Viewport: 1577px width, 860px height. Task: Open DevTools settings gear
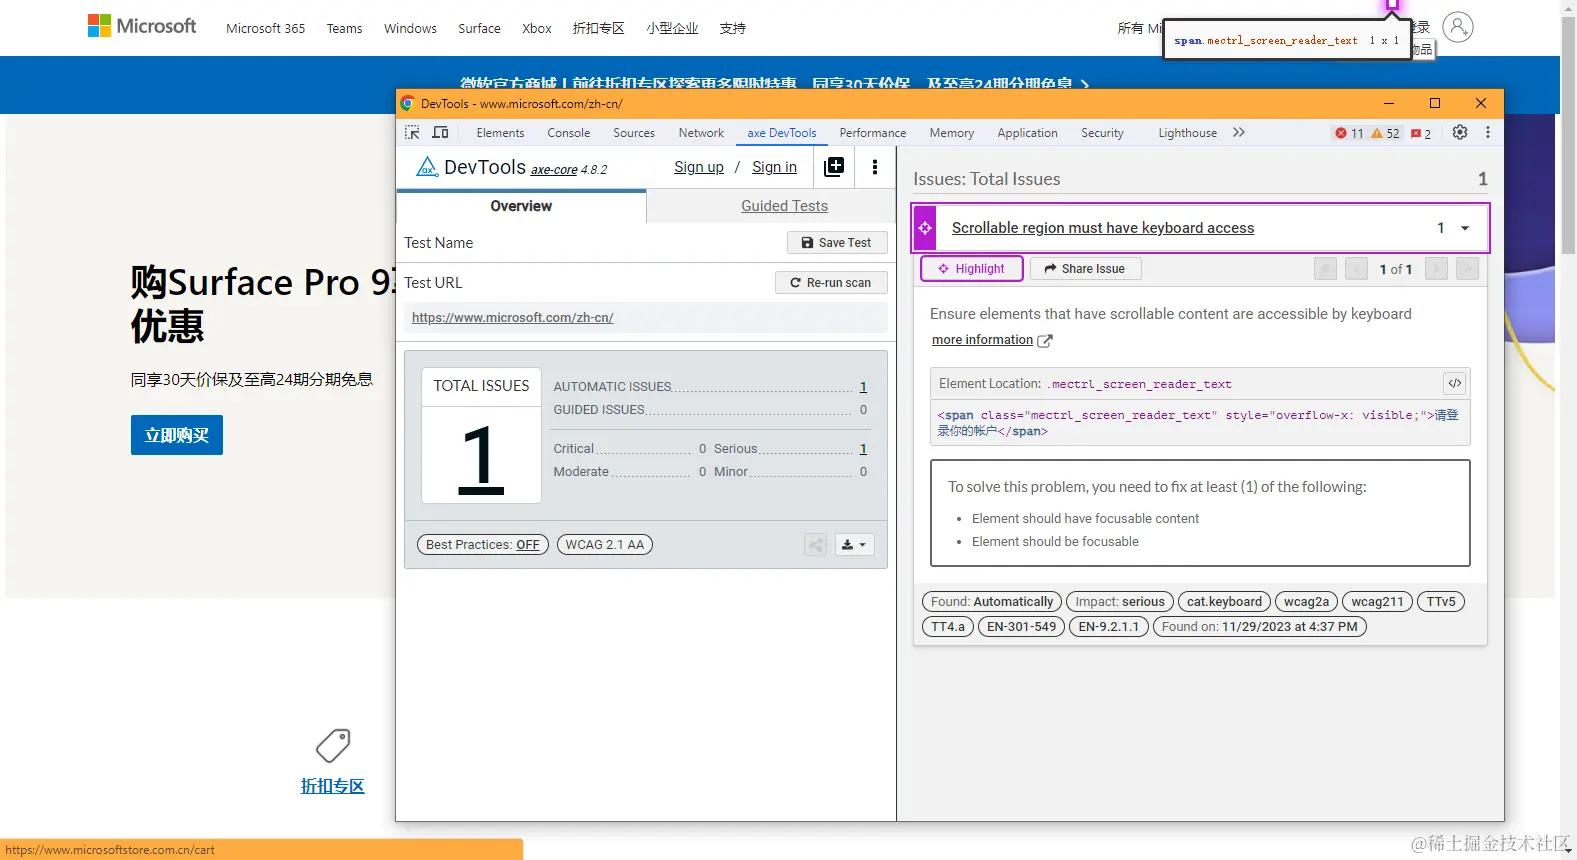pos(1460,132)
